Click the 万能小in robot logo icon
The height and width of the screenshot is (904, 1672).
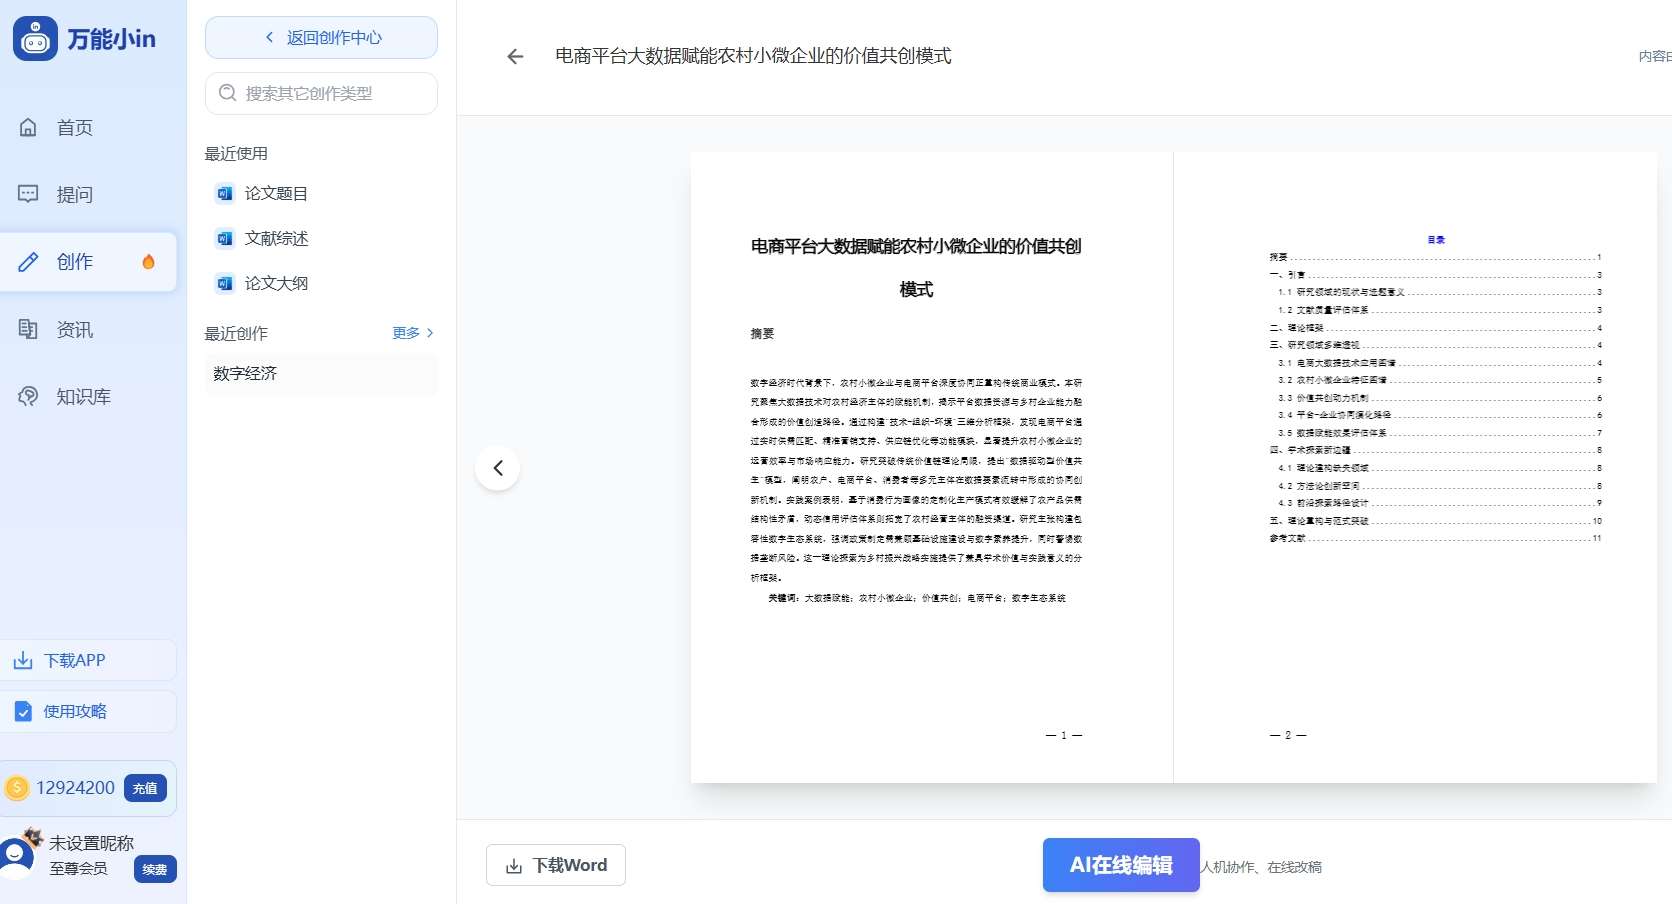[34, 37]
